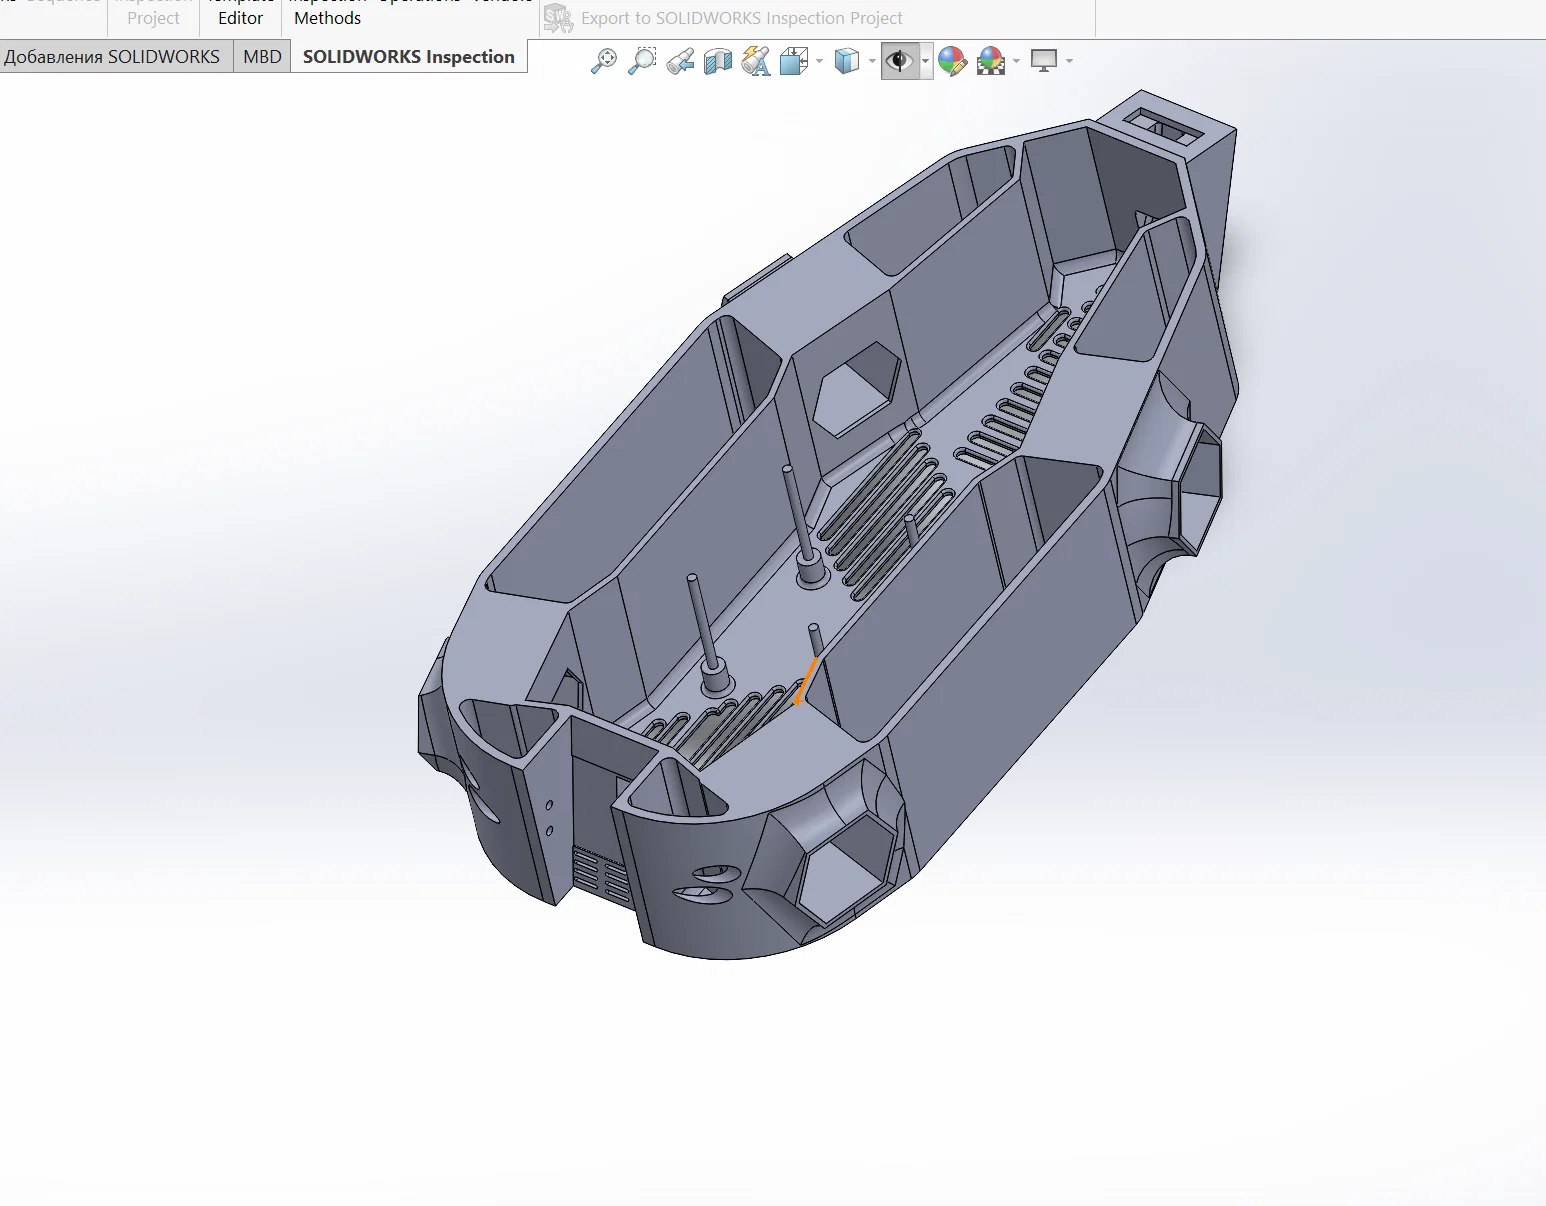This screenshot has width=1546, height=1206.
Task: Click the View Orientation cube icon
Action: pos(794,61)
